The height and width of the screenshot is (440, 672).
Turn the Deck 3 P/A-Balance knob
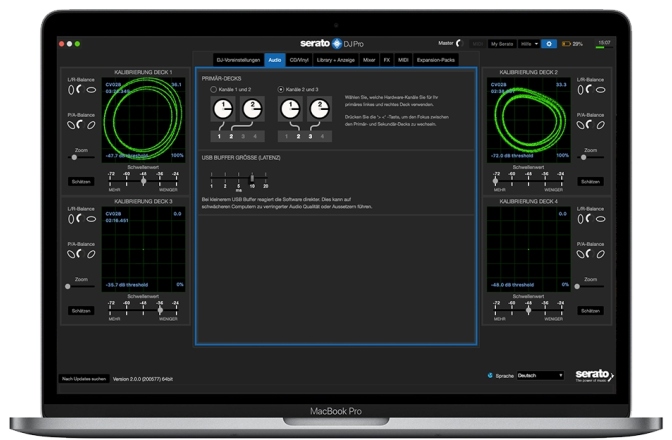pos(79,254)
